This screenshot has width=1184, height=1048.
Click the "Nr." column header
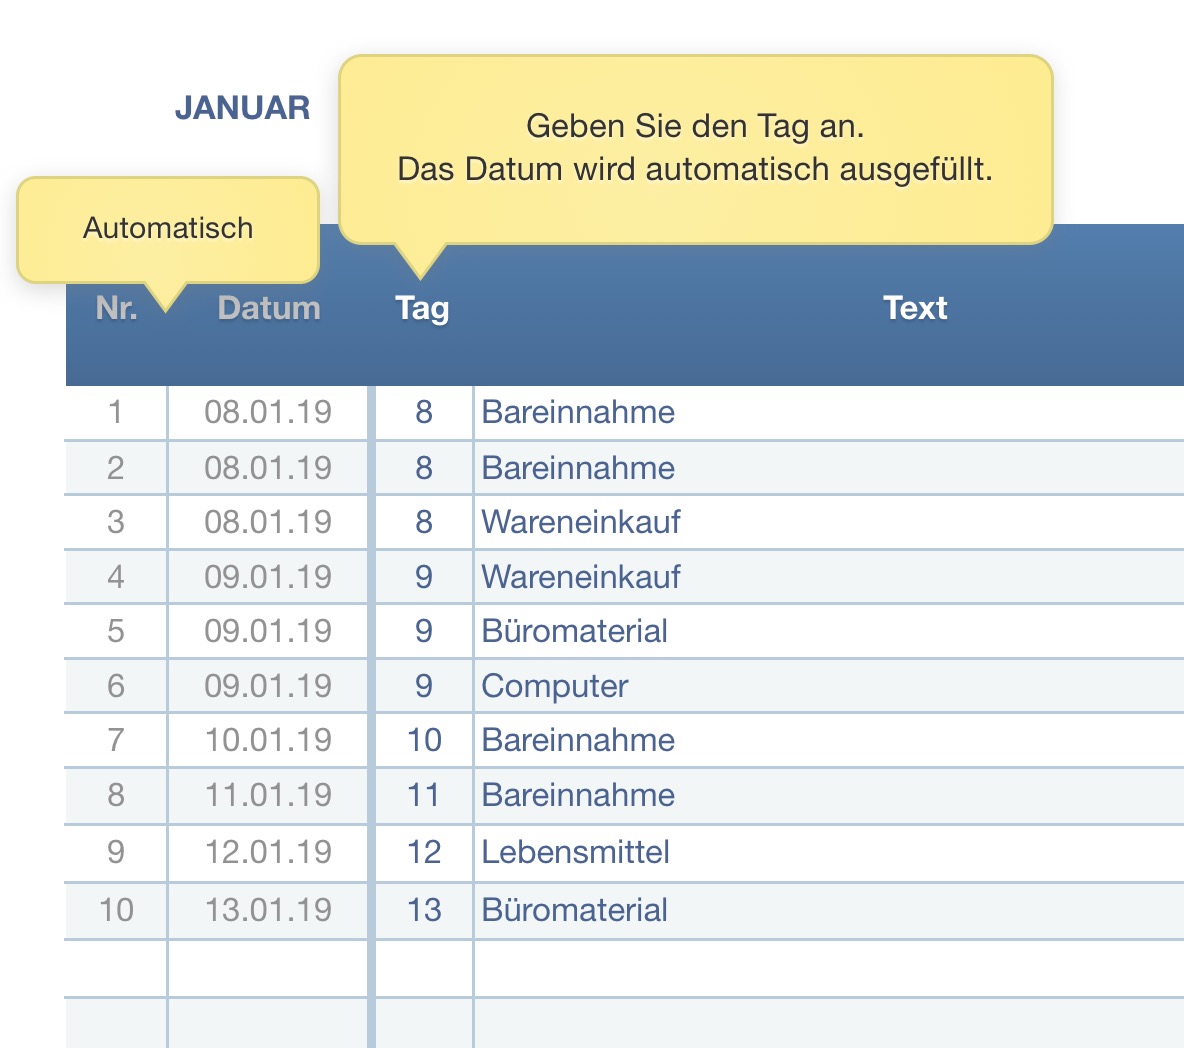(116, 308)
